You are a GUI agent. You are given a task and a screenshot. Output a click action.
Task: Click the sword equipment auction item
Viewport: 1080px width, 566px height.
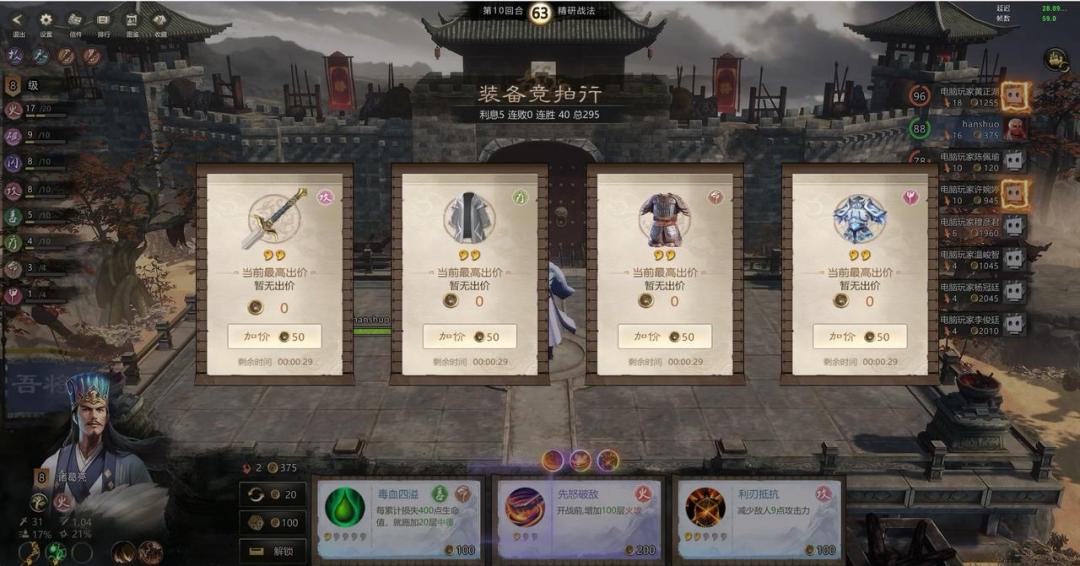(x=275, y=218)
